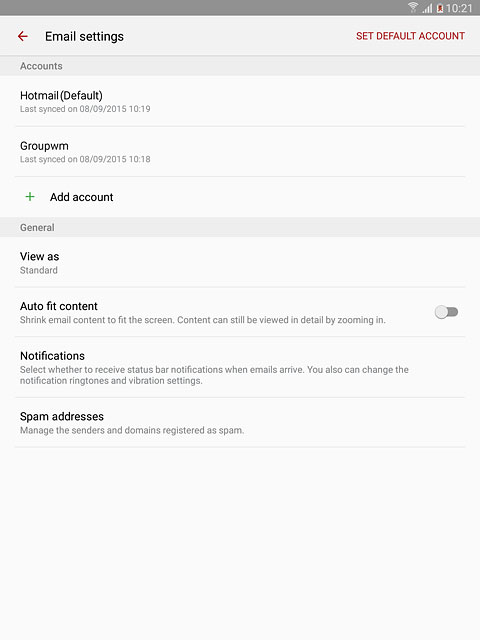
Task: Open the View as Standard option
Action: tap(240, 262)
